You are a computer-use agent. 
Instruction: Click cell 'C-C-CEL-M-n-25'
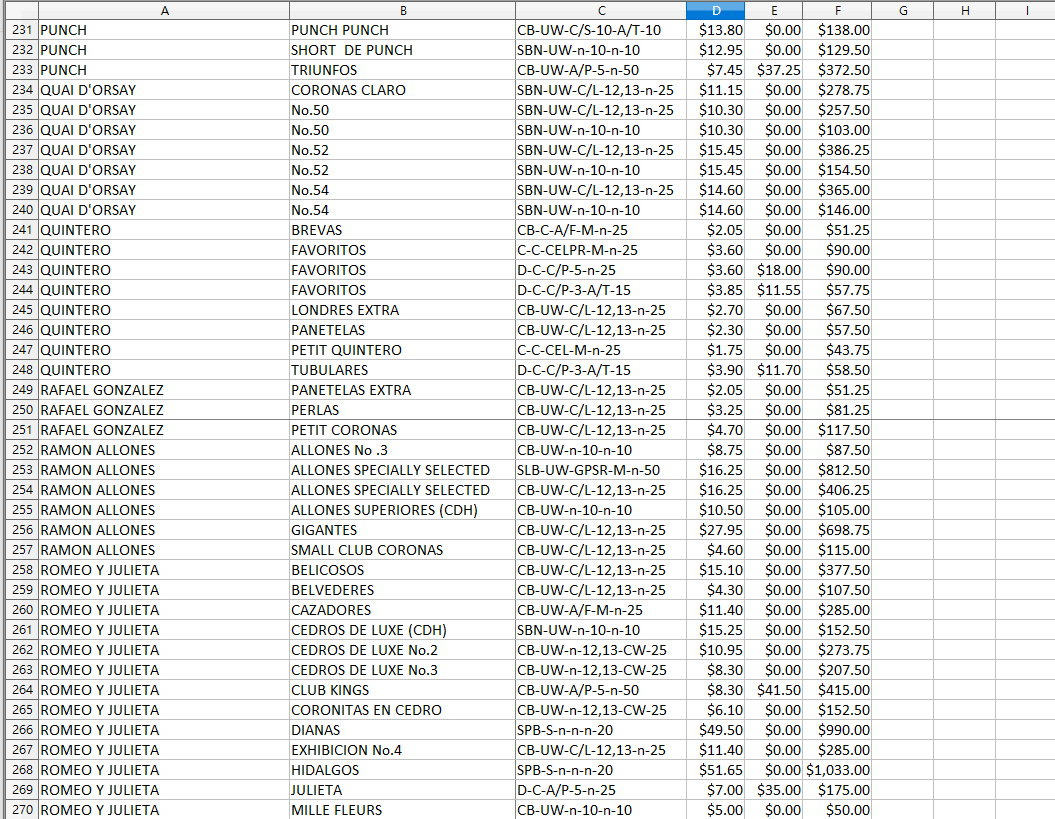pyautogui.click(x=601, y=350)
